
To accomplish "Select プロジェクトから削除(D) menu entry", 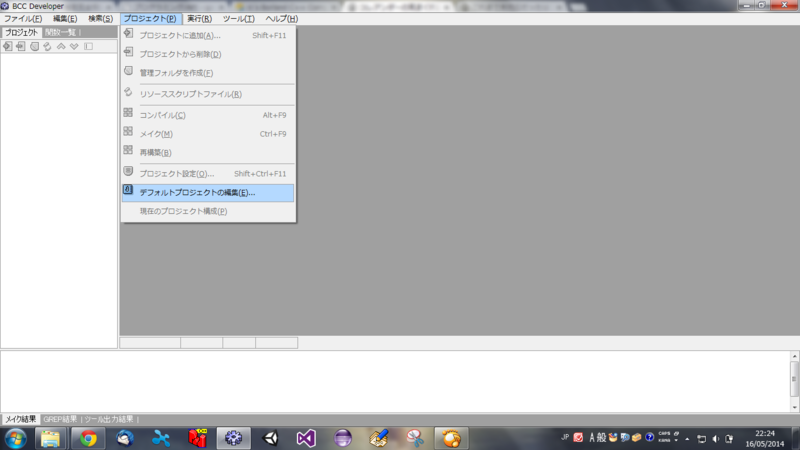I will point(208,54).
